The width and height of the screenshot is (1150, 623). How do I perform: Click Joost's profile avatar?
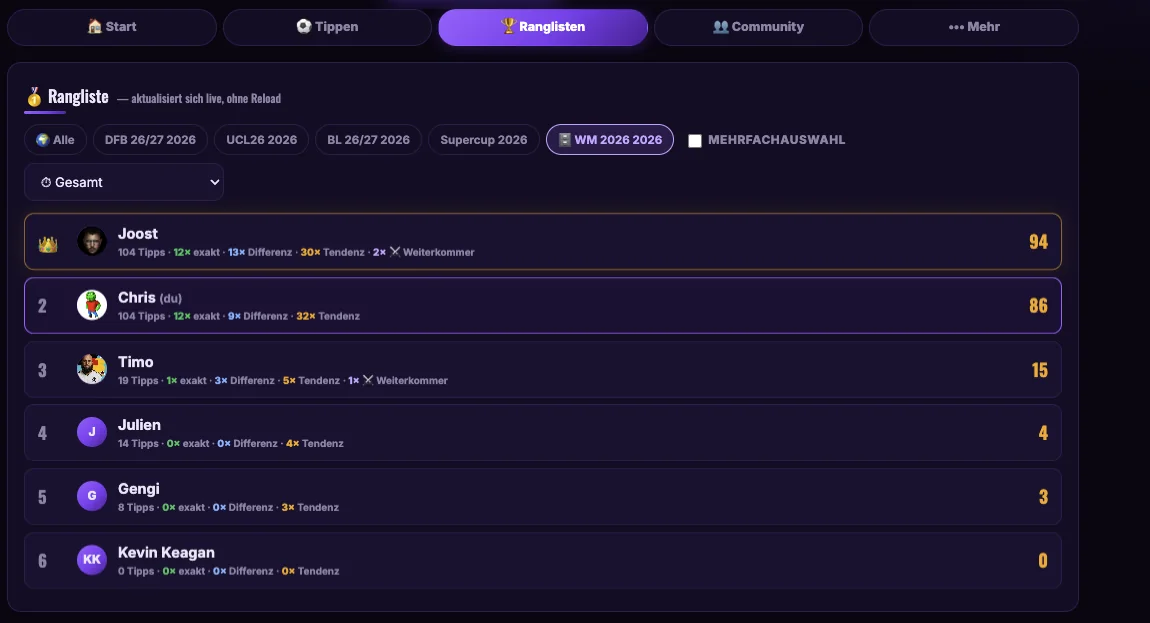pyautogui.click(x=92, y=241)
